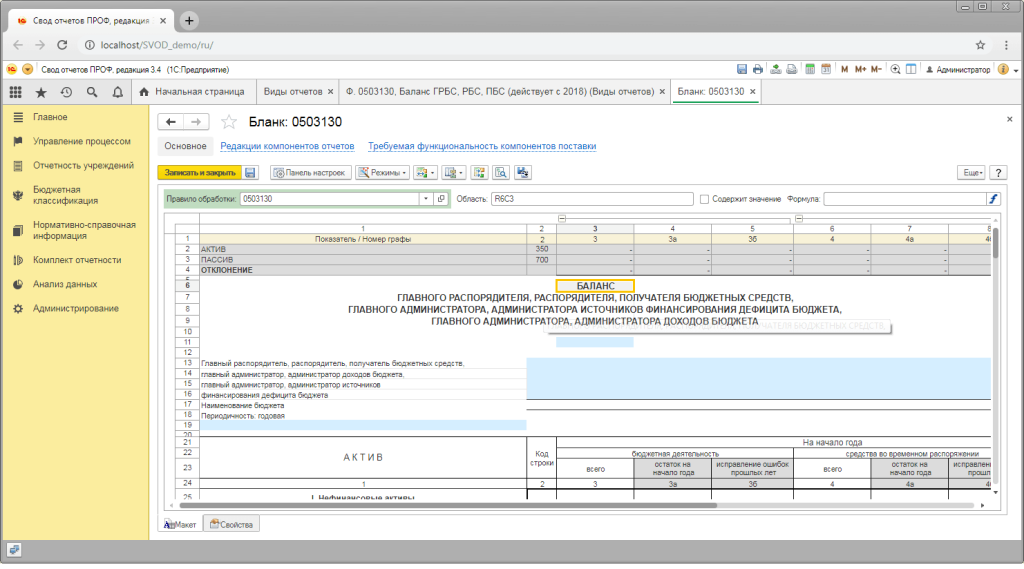Viewport: 1024px width, 569px height.
Task: Close the Ф. 0503130 Баланс tab
Action: point(661,92)
